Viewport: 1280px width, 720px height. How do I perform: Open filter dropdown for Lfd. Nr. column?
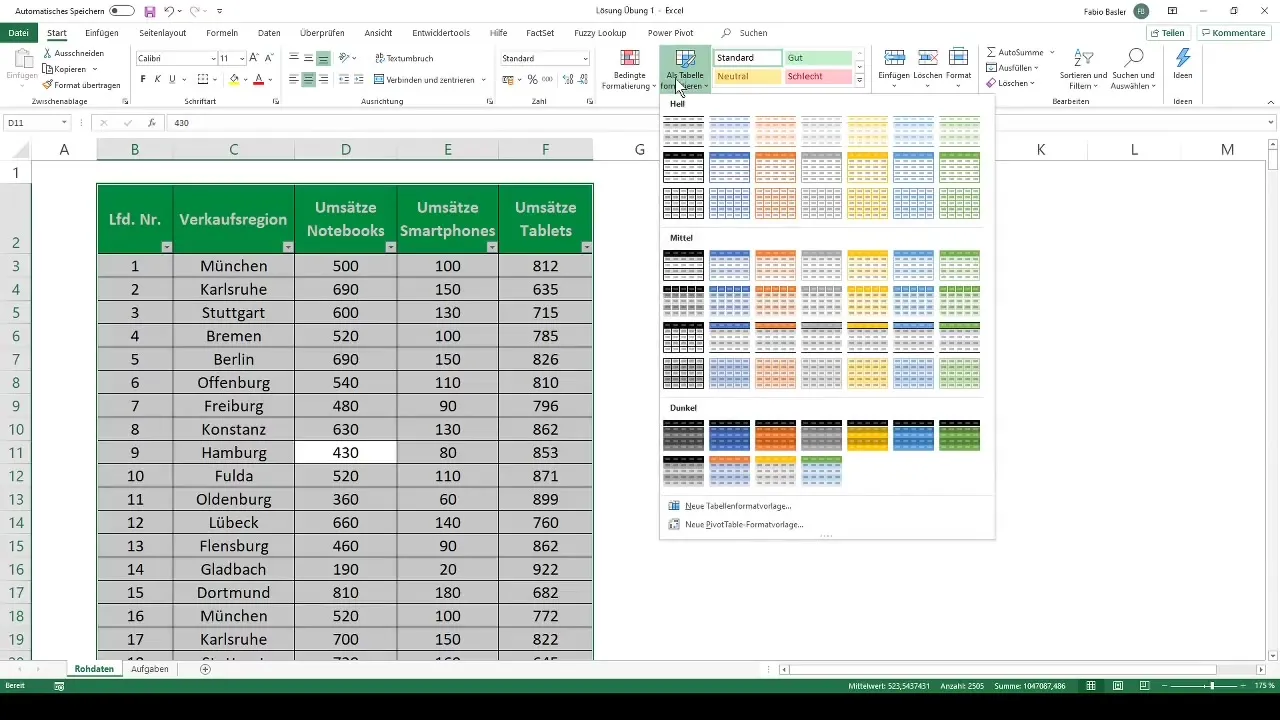click(166, 247)
